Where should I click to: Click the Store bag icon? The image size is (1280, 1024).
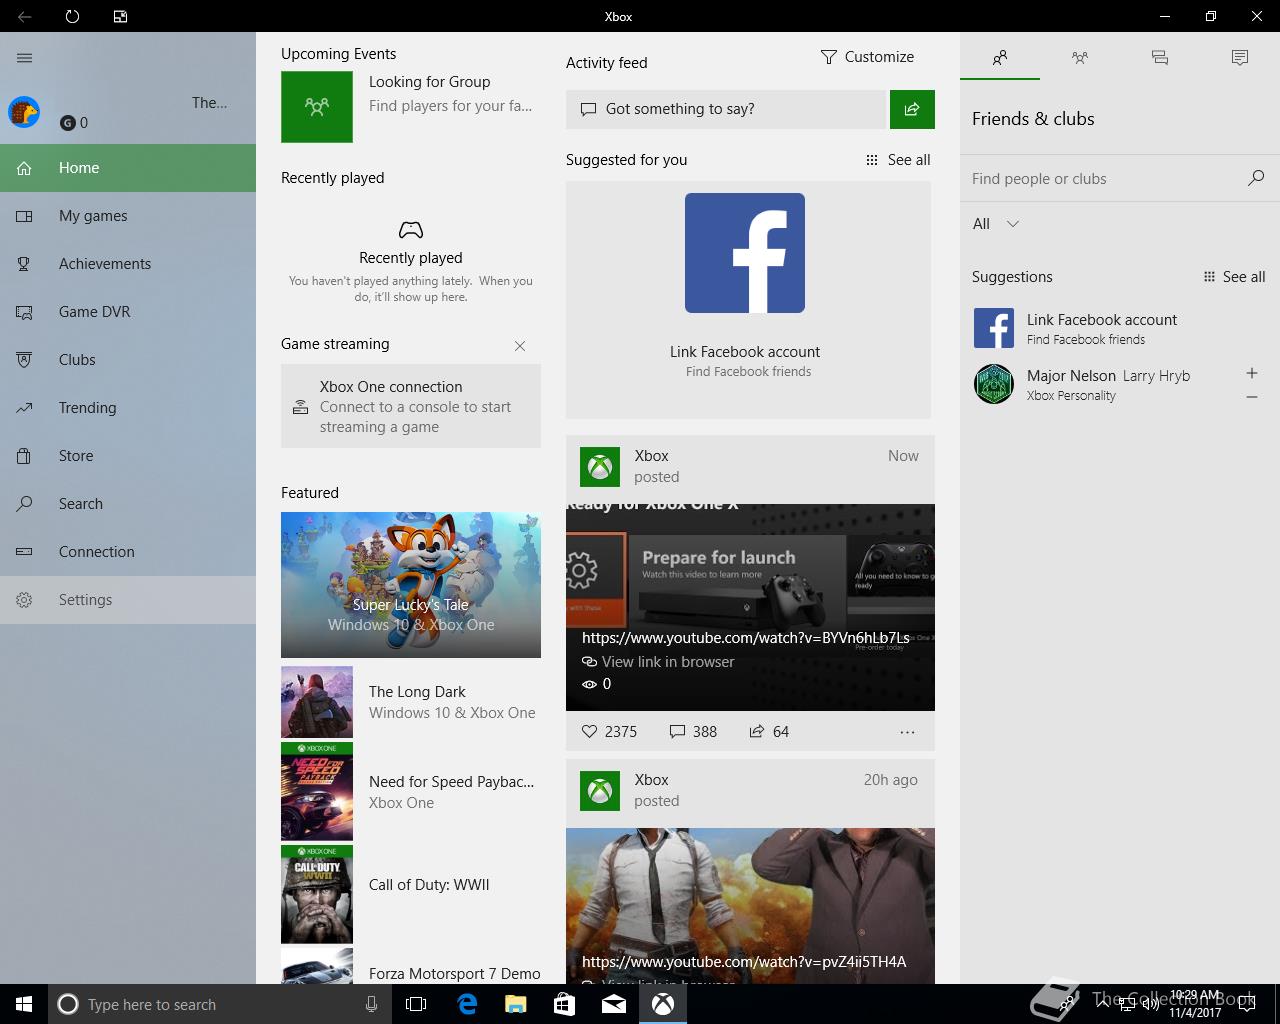point(24,456)
